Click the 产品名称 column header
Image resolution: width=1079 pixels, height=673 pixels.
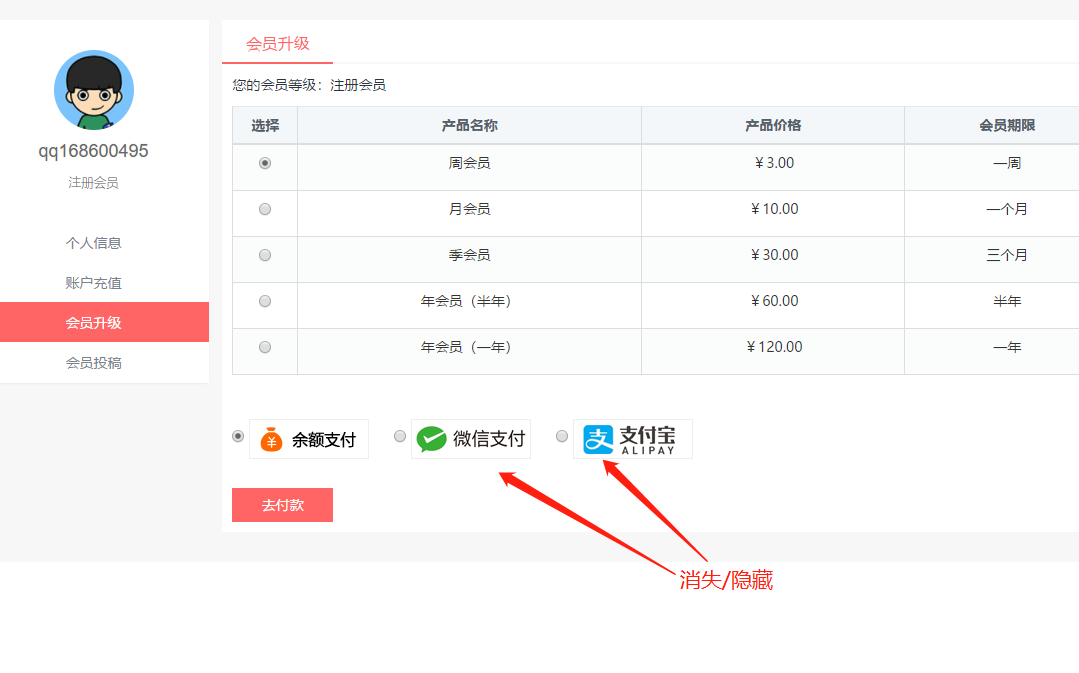tap(469, 125)
